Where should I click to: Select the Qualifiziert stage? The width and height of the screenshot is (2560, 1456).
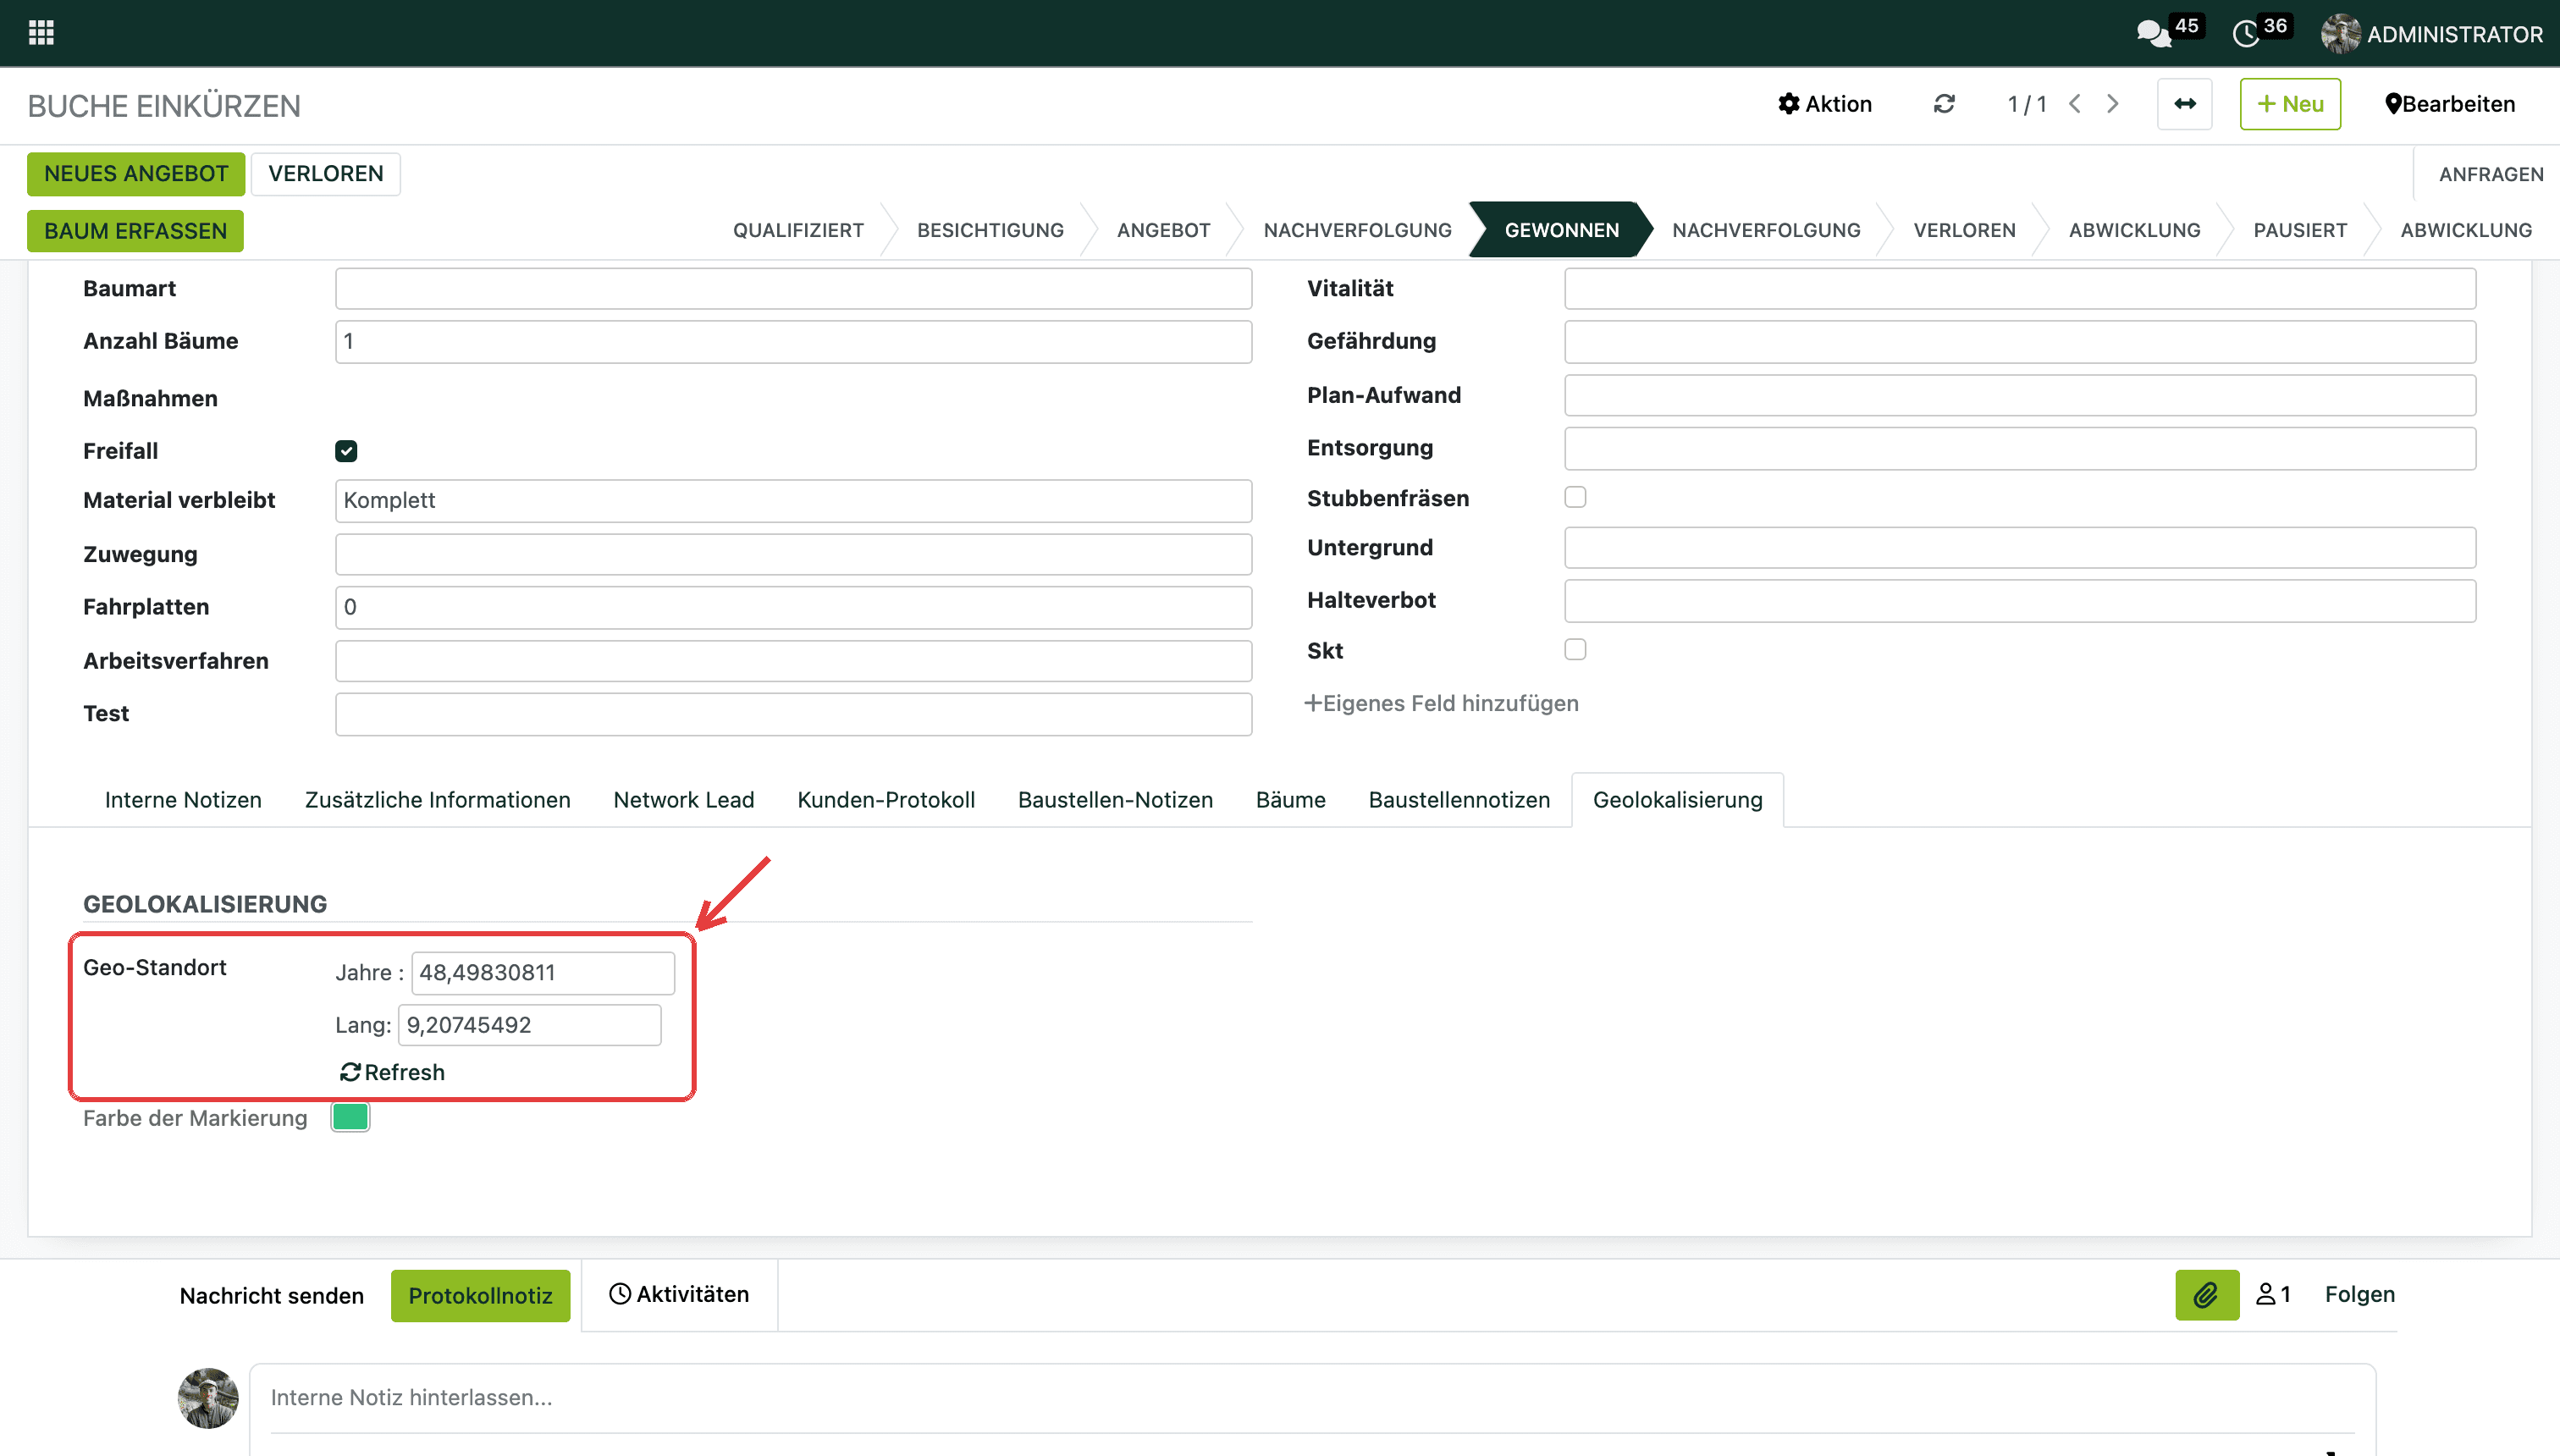pyautogui.click(x=798, y=230)
